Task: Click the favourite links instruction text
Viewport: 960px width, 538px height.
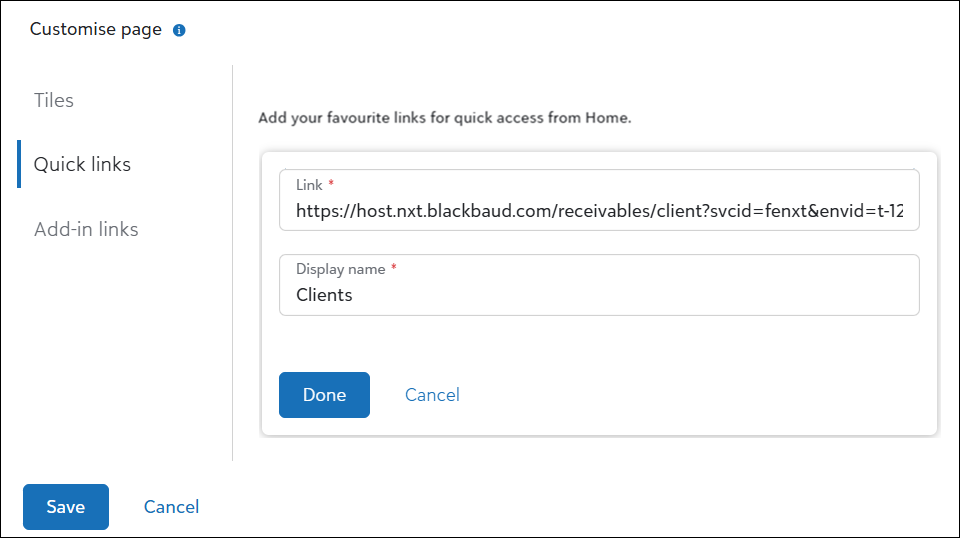Action: coord(444,118)
